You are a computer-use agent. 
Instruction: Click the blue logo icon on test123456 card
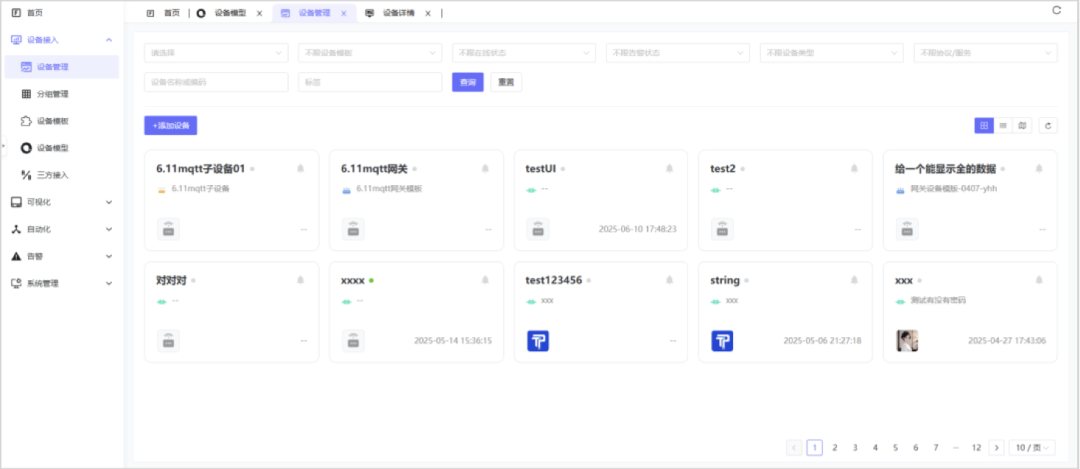538,340
